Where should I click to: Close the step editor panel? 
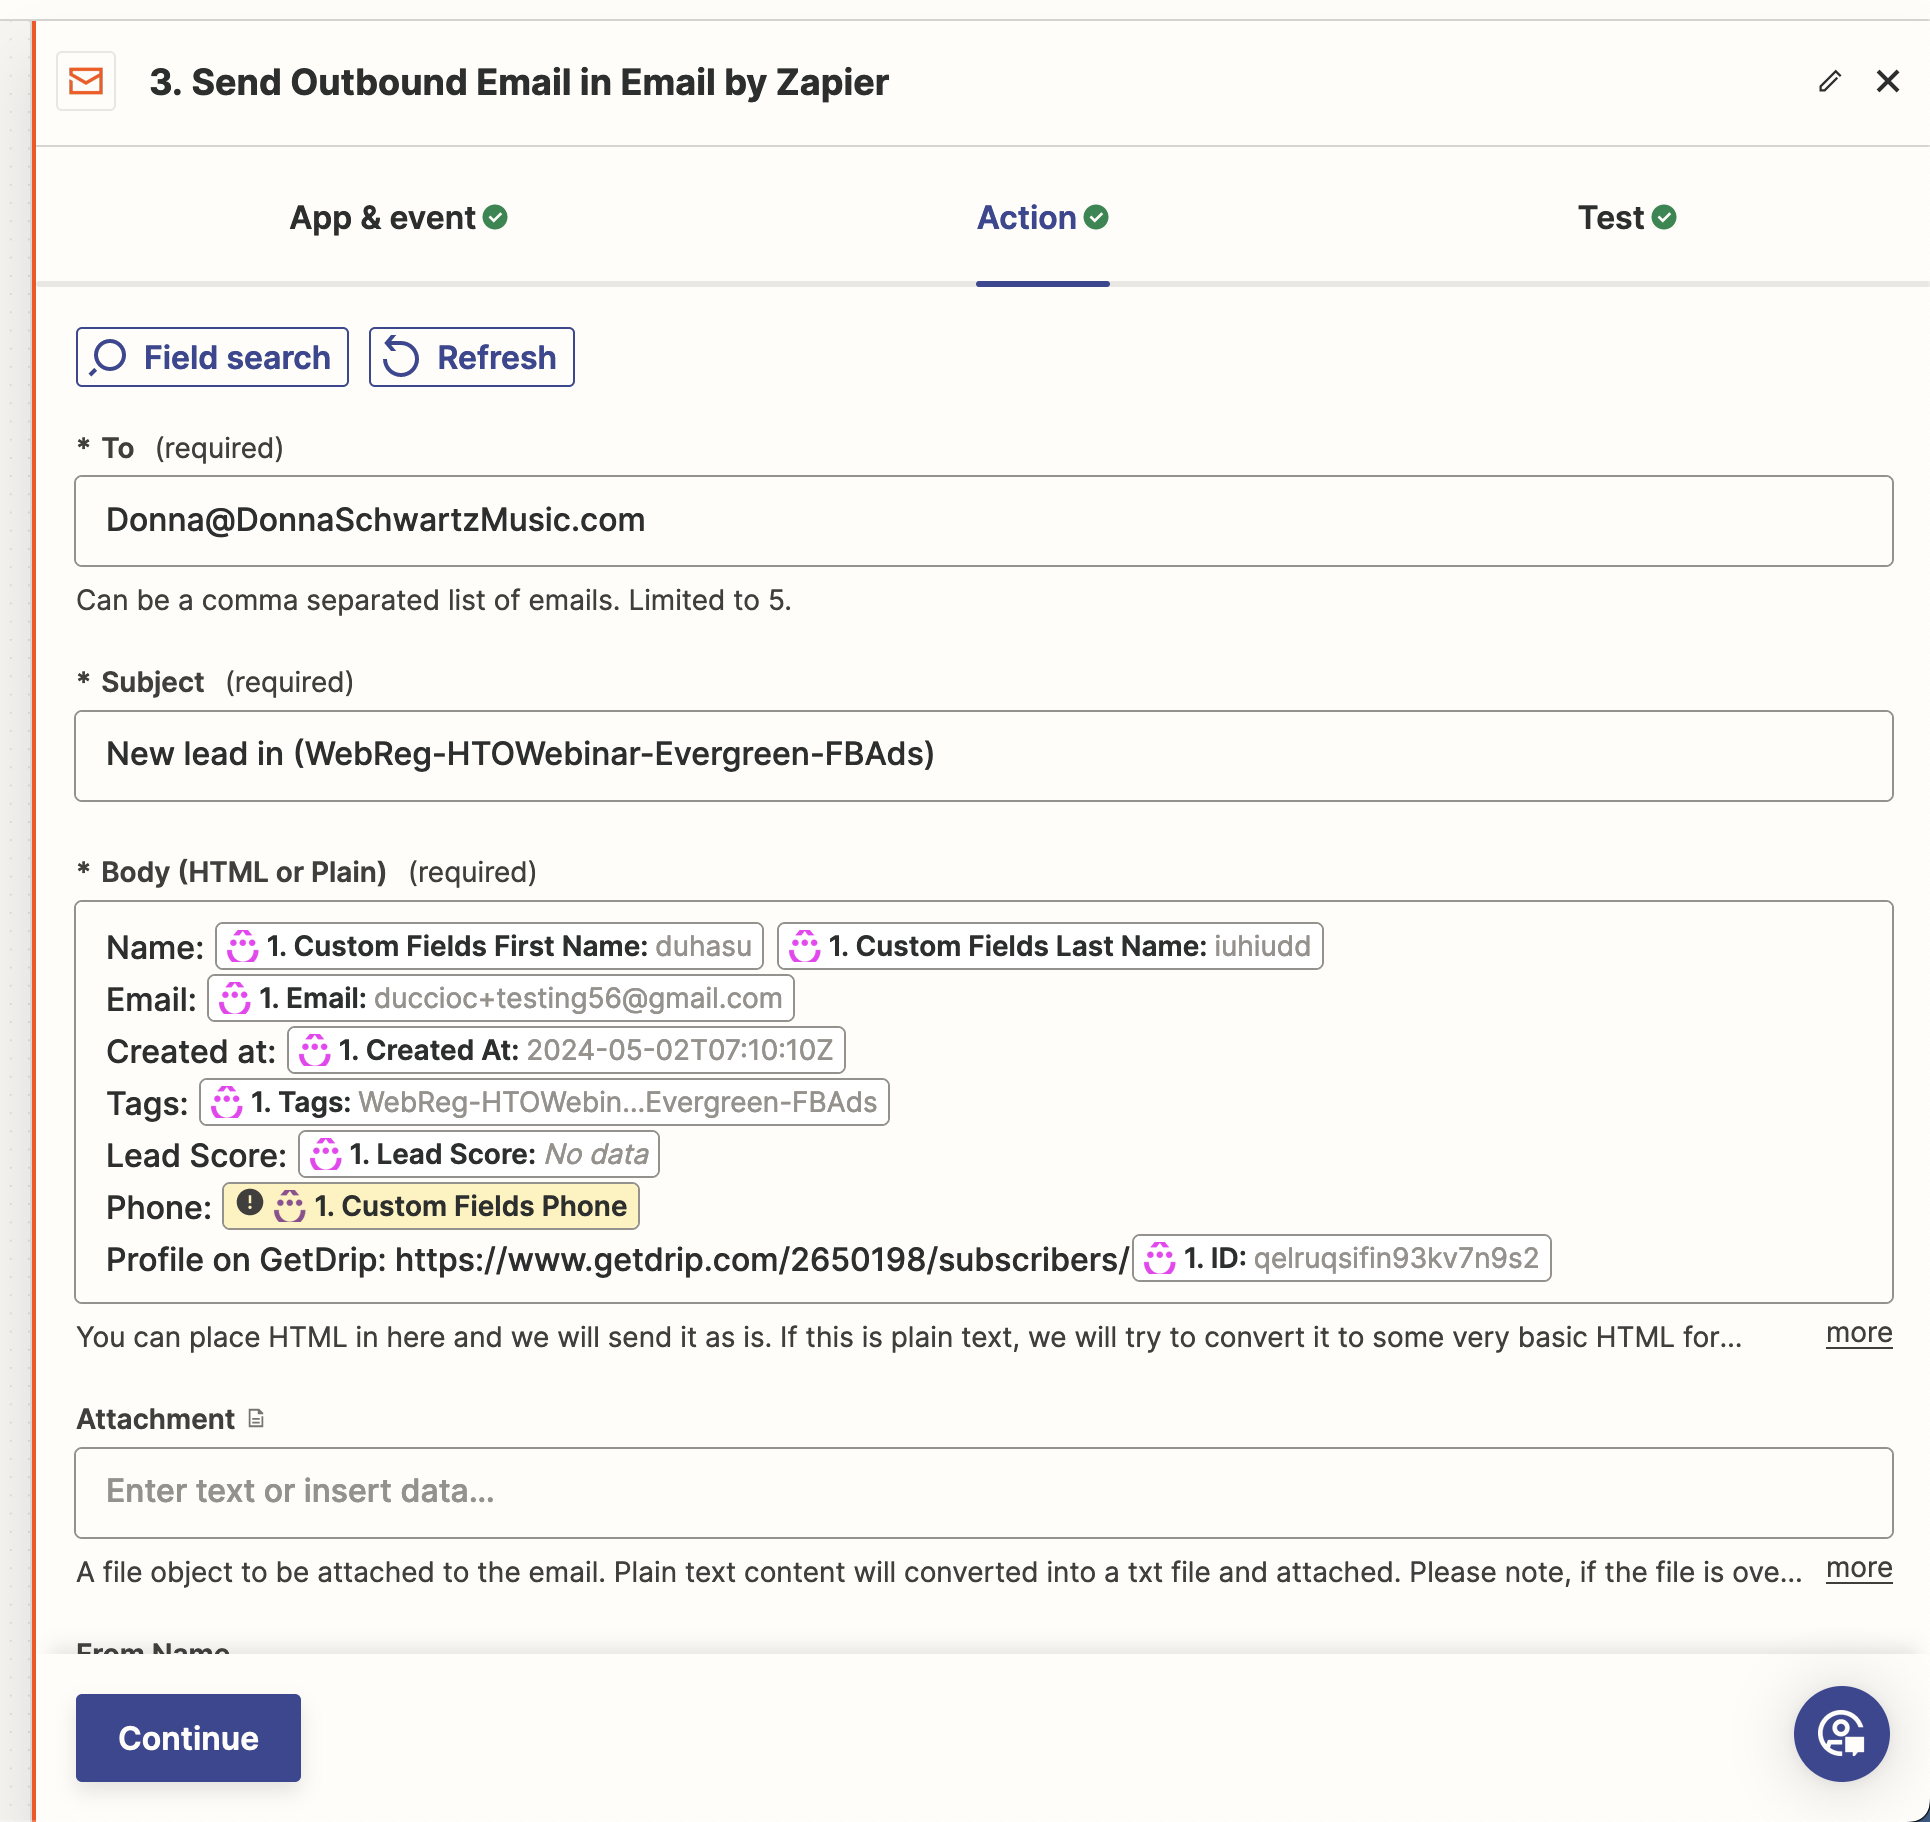(1888, 81)
